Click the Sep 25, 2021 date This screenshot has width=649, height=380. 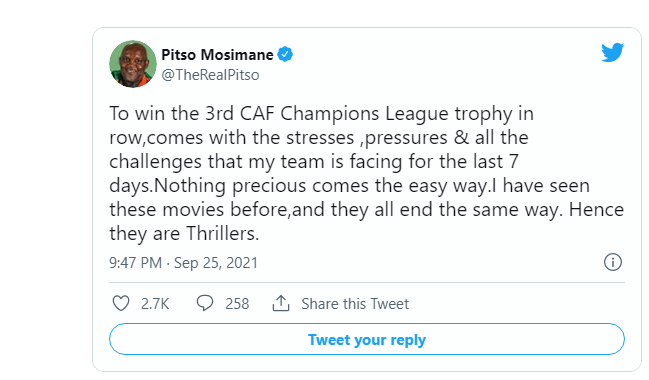(x=216, y=263)
